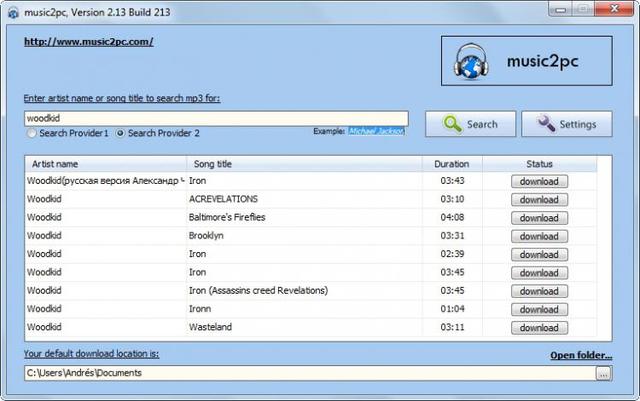The height and width of the screenshot is (401, 640).
Task: Click the 04:08 duration cell
Action: [452, 217]
